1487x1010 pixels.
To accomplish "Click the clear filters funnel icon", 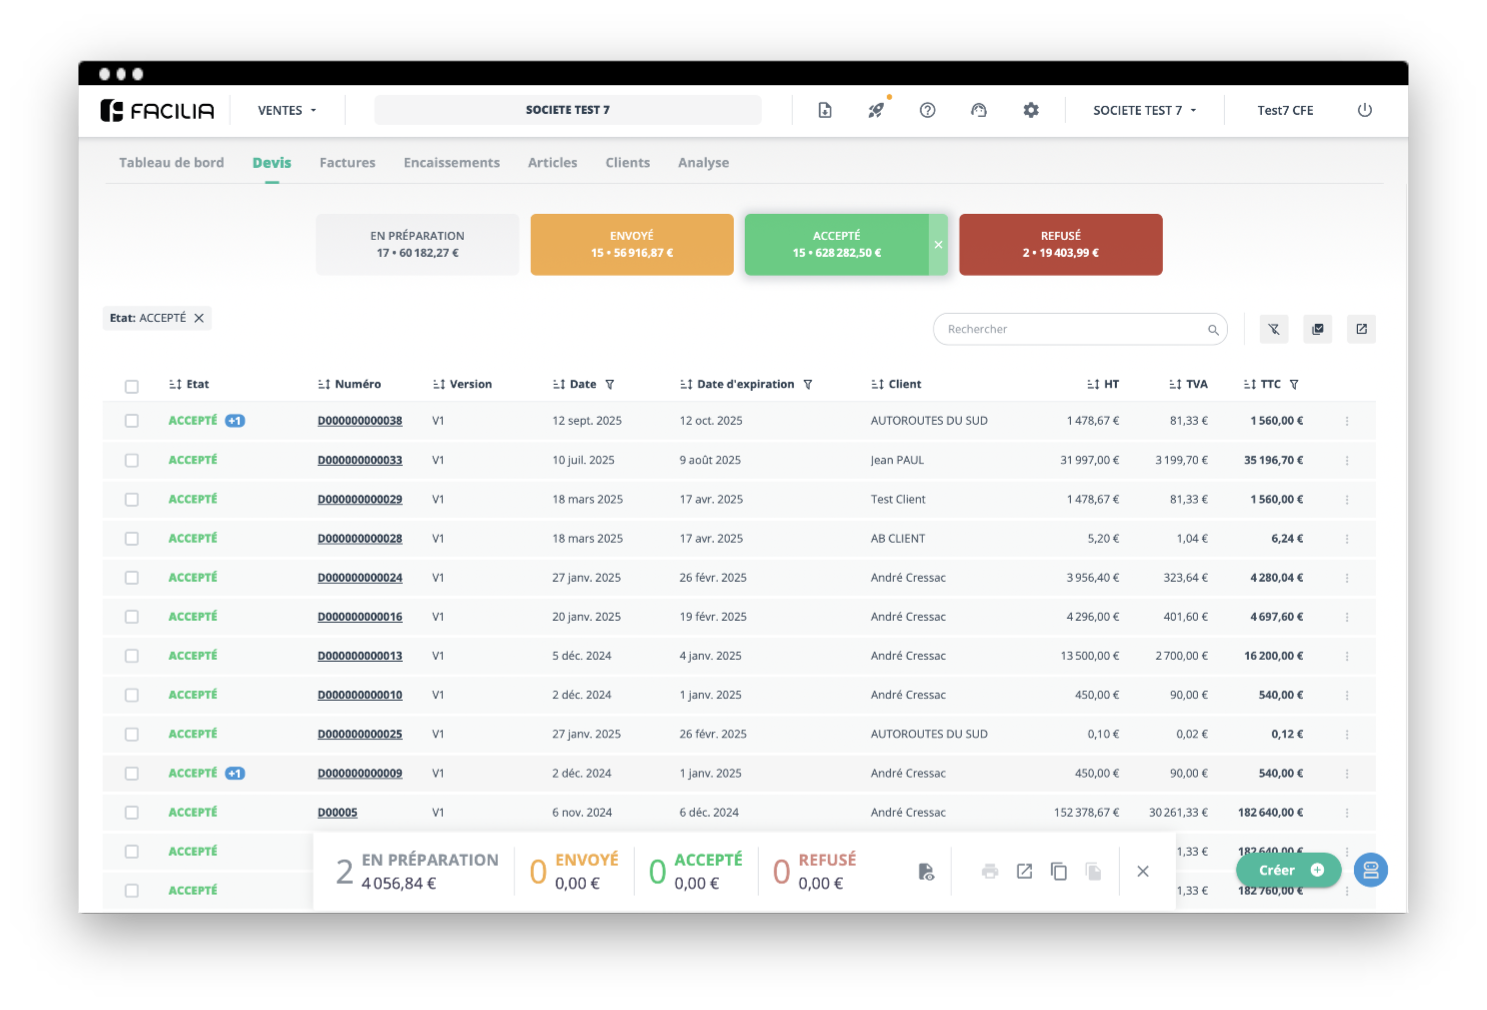I will click(x=1273, y=329).
